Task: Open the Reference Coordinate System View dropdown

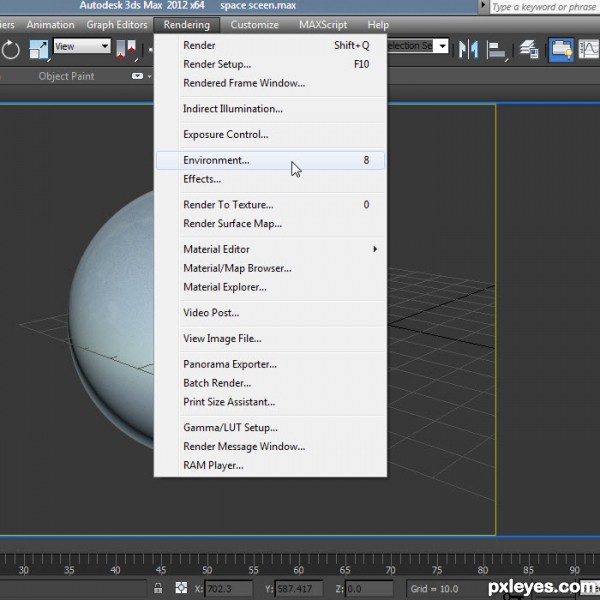Action: [x=82, y=46]
